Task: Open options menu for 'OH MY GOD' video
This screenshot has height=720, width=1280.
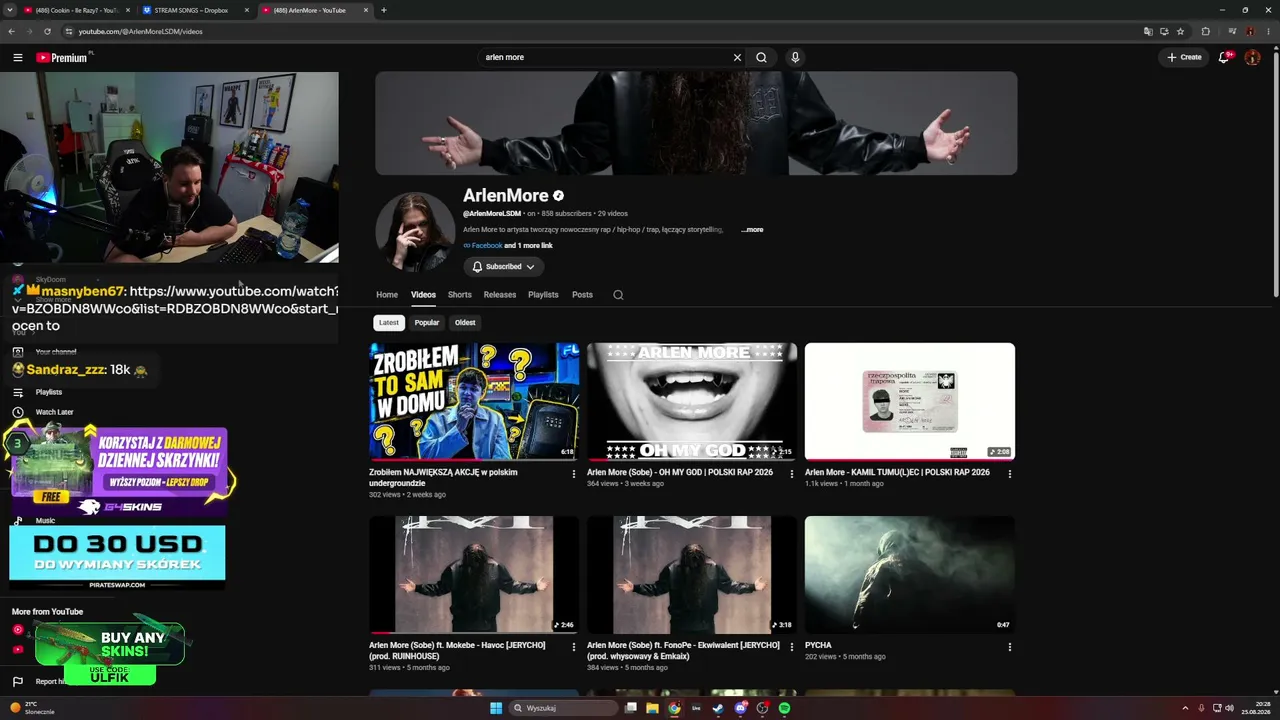Action: (792, 474)
